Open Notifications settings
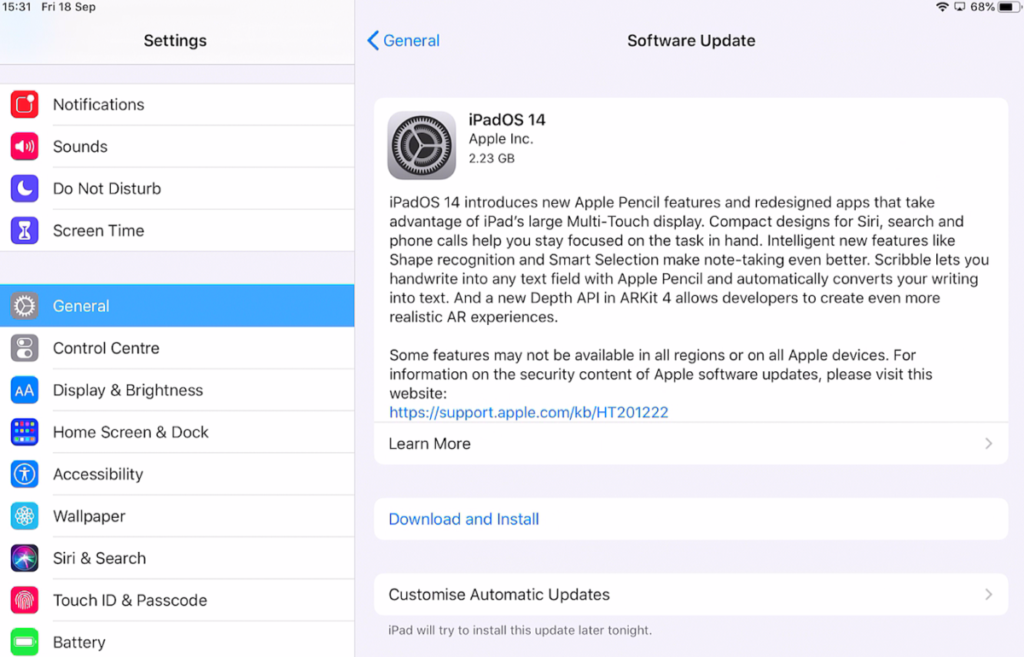The width and height of the screenshot is (1024, 657). click(177, 104)
